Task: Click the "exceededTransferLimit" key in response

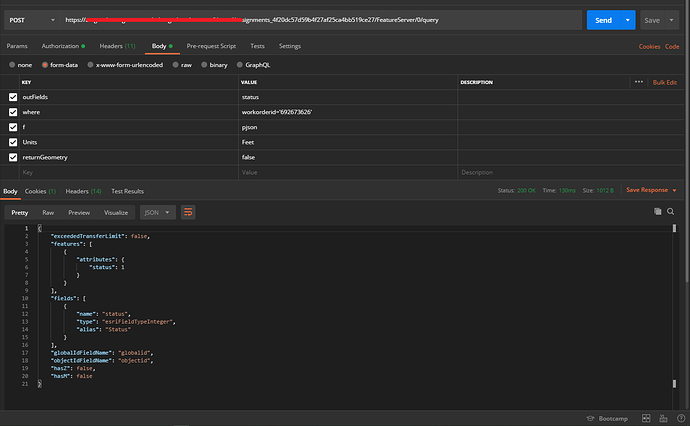Action: coord(88,236)
